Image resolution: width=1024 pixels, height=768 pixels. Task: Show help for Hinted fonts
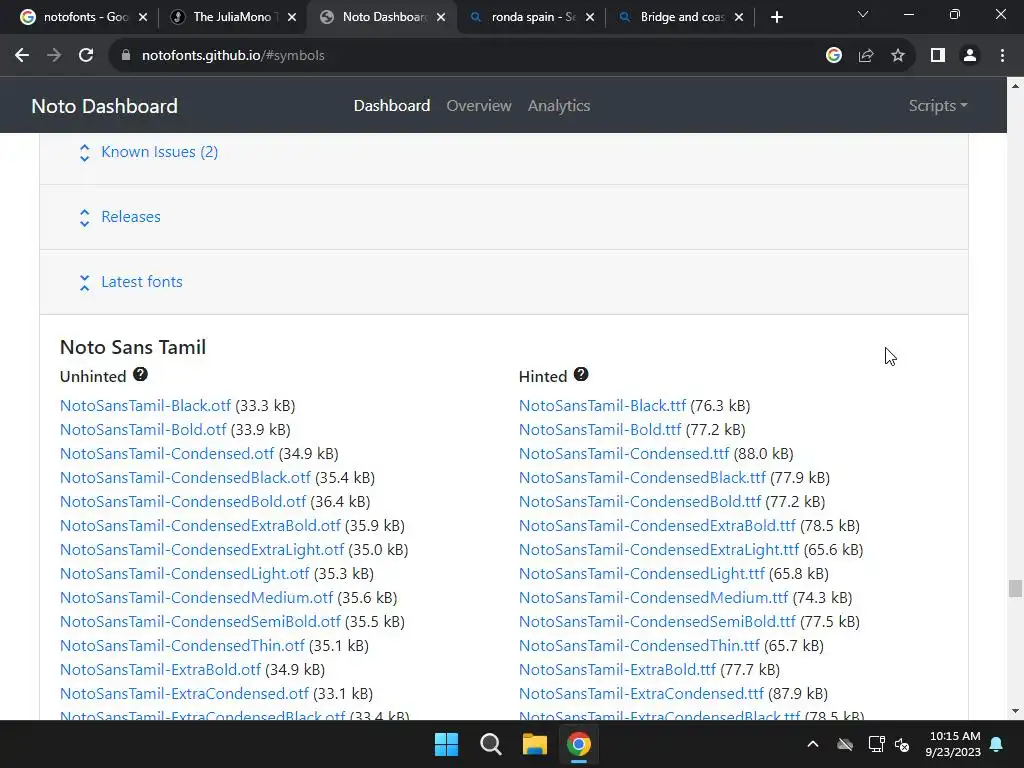coord(581,374)
